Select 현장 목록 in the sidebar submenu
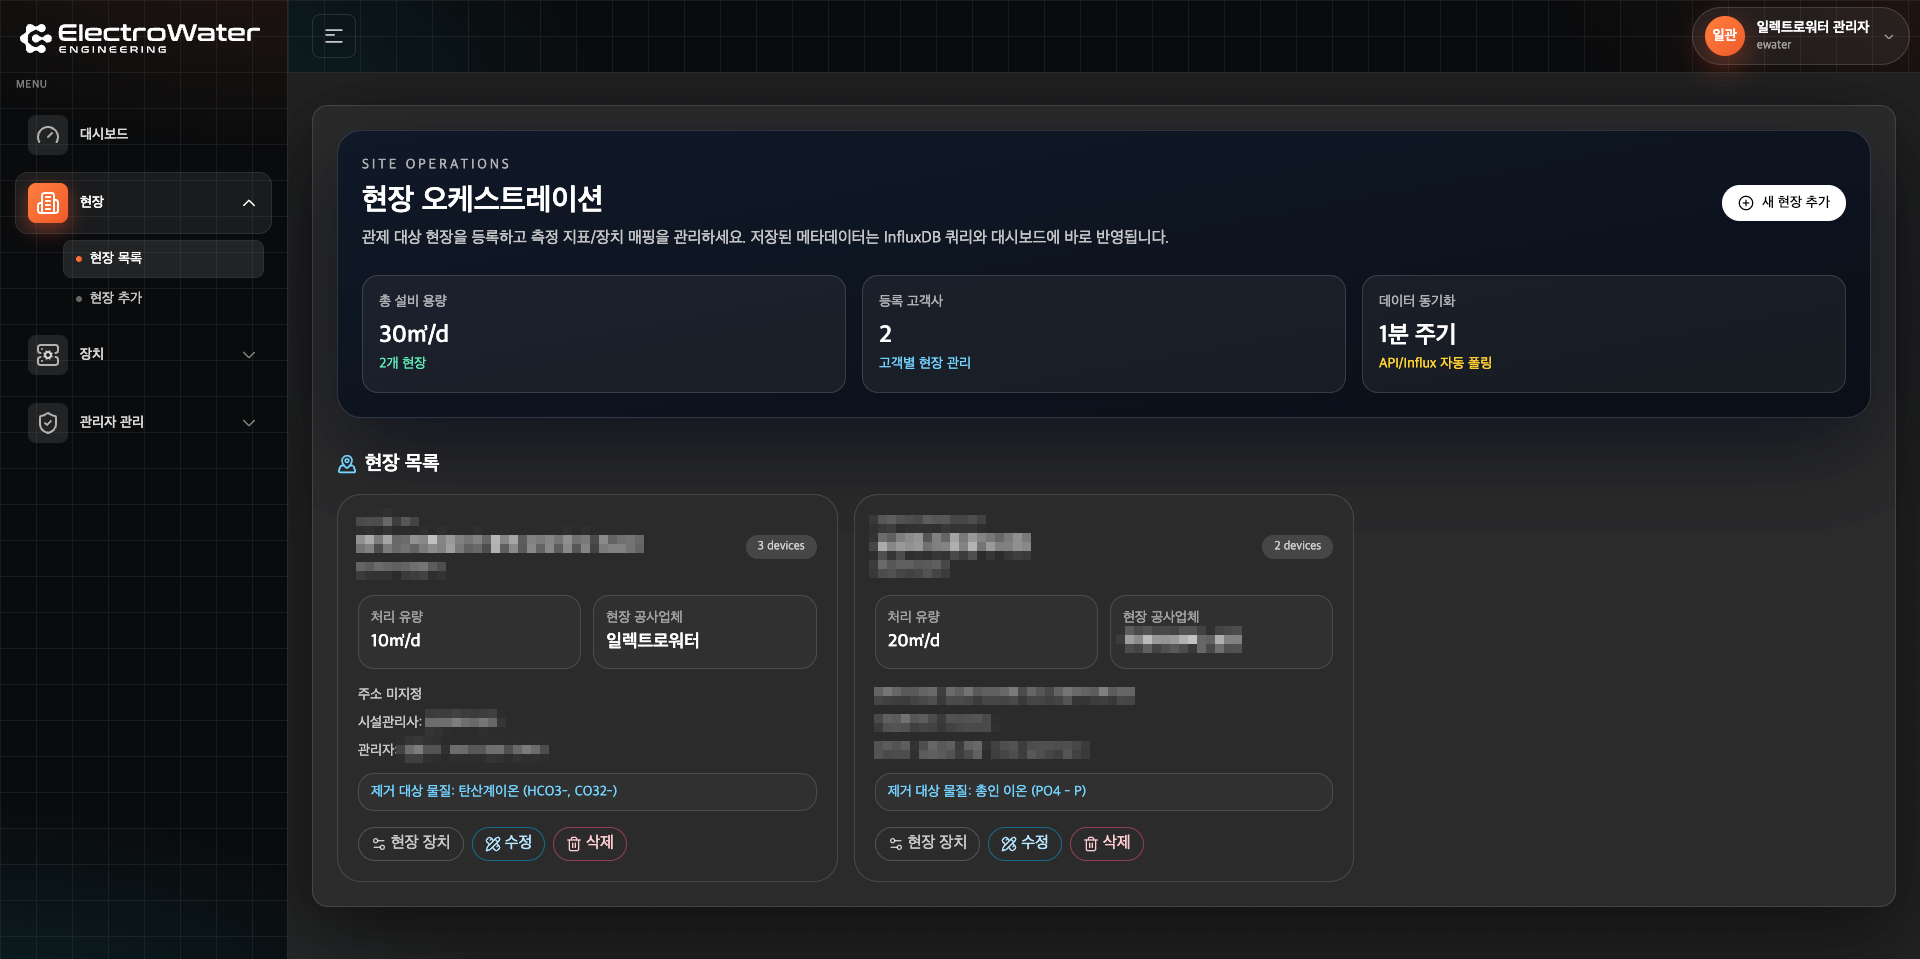The image size is (1920, 959). coord(116,258)
